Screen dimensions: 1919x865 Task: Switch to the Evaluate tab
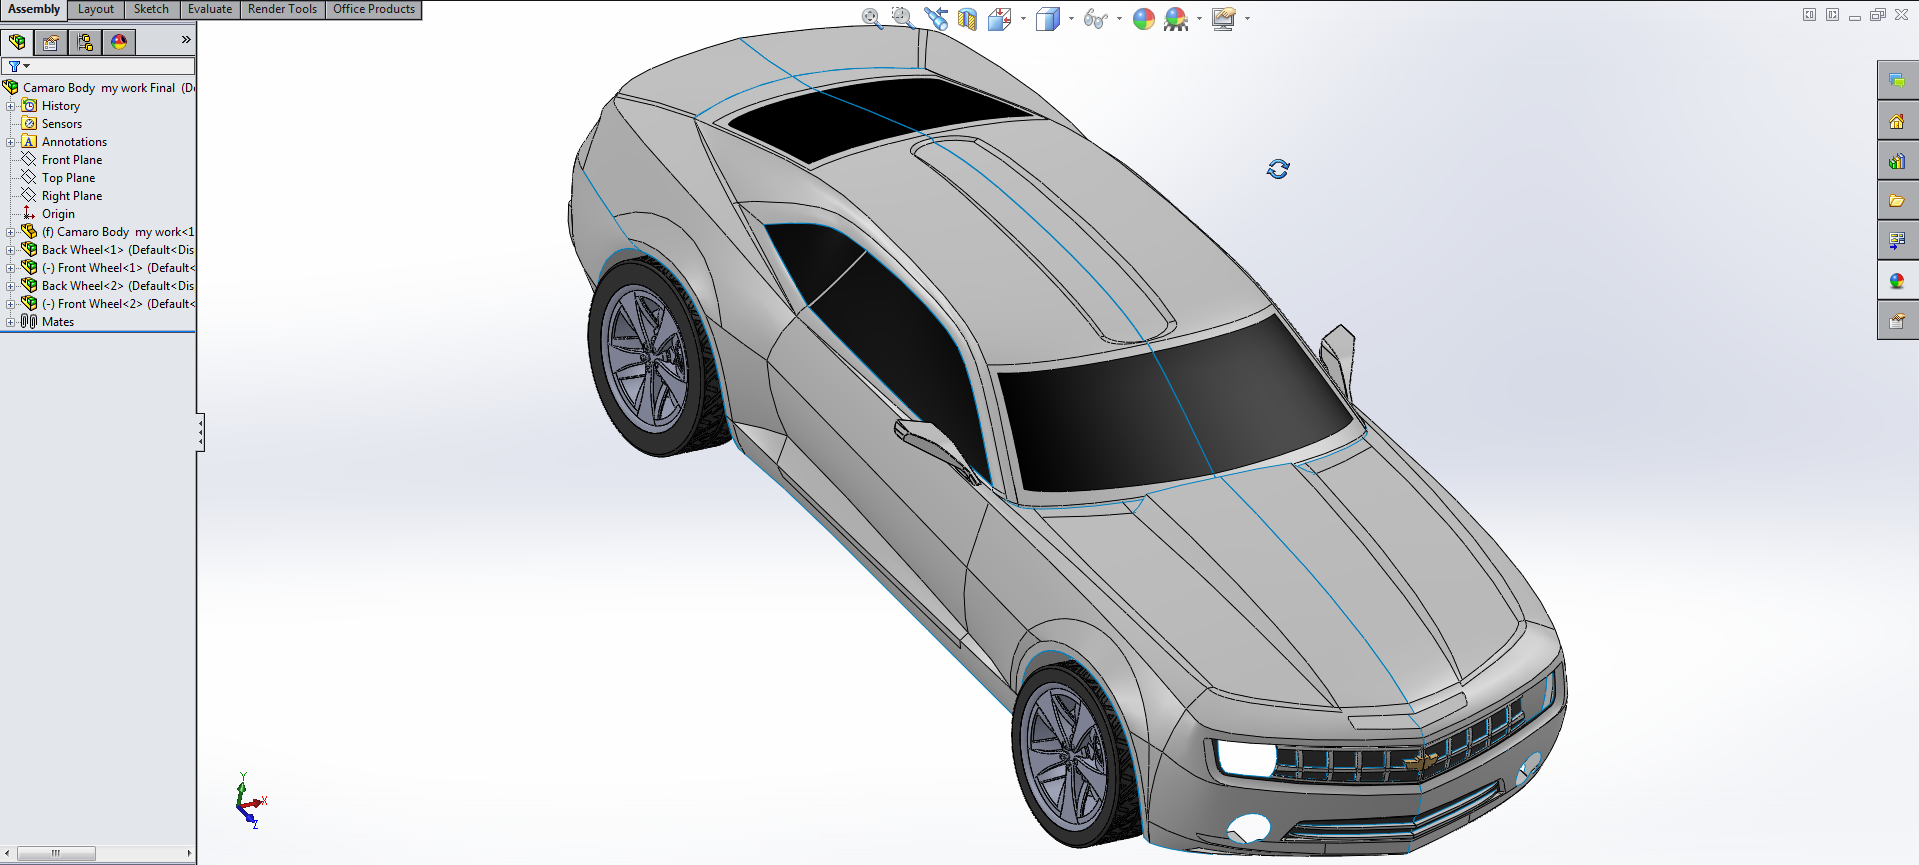click(x=210, y=9)
